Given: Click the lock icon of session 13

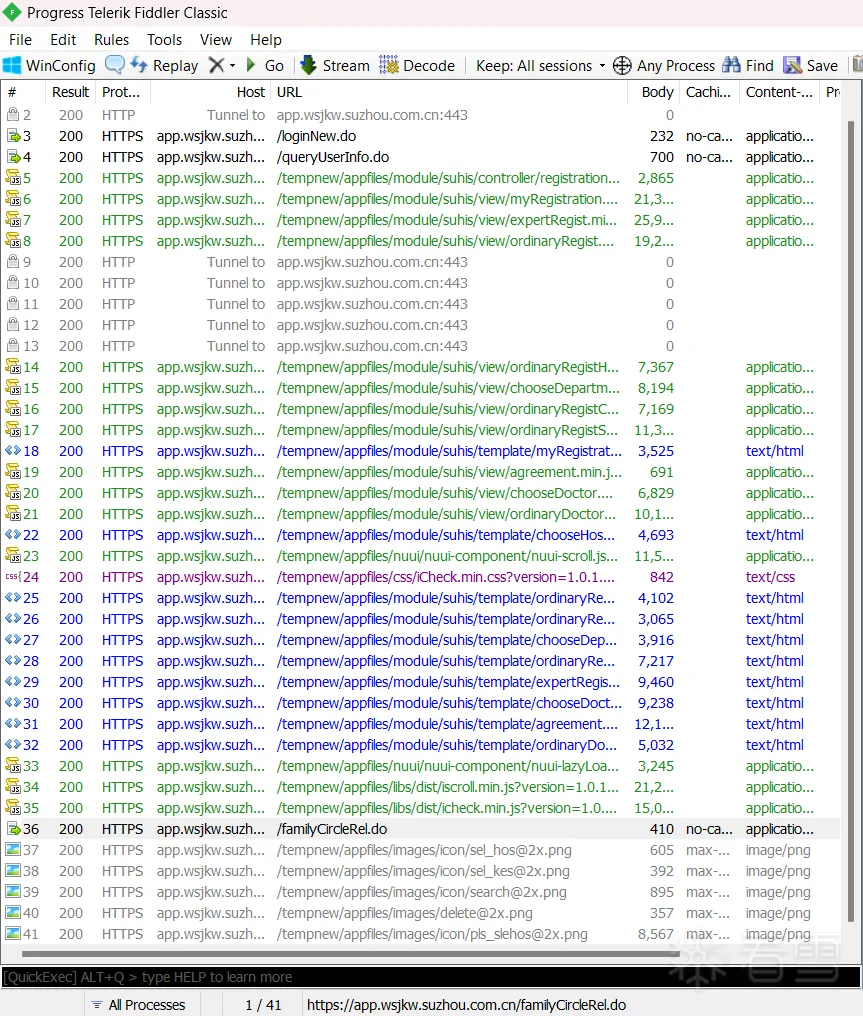Looking at the screenshot, I should [x=12, y=345].
